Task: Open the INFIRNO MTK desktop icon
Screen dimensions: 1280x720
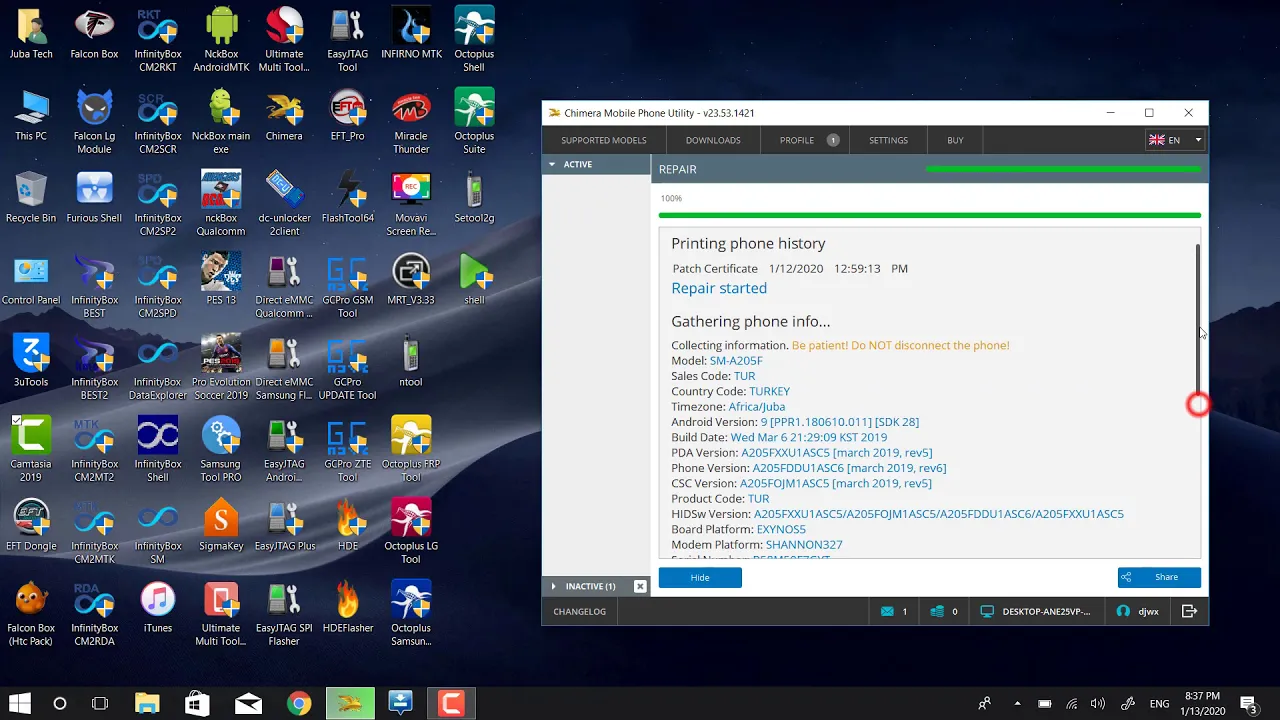Action: (x=411, y=35)
